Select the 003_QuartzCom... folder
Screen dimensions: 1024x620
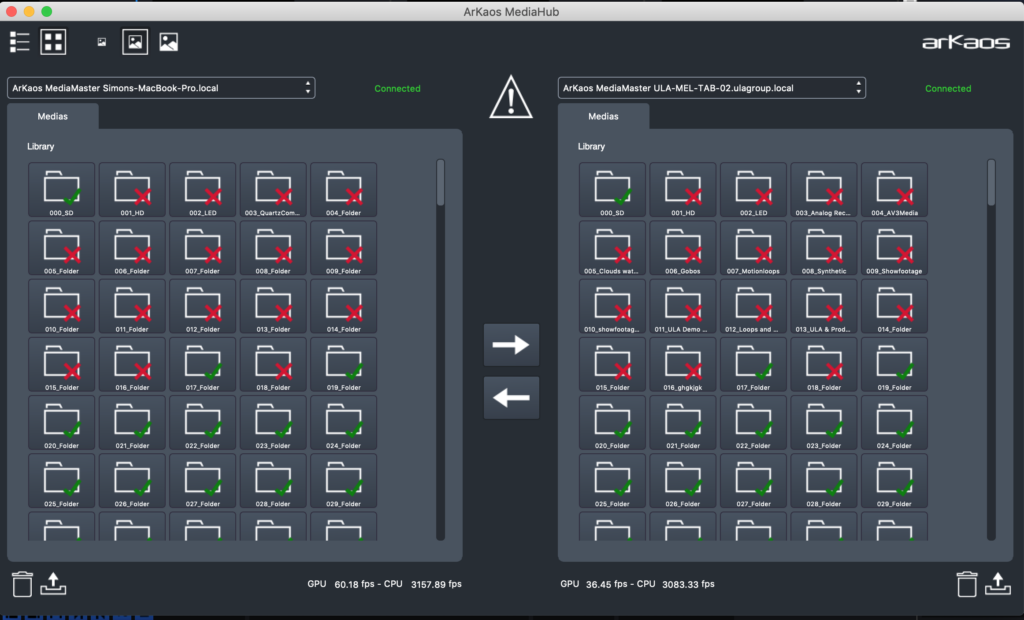pos(273,189)
